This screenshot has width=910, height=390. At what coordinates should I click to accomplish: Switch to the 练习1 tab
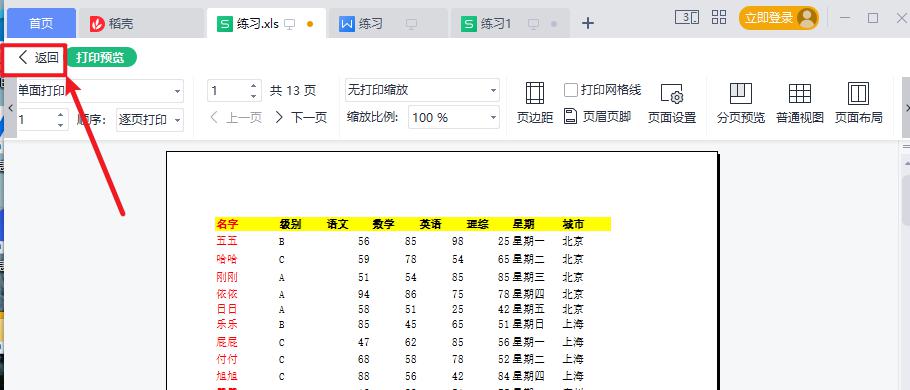click(511, 23)
